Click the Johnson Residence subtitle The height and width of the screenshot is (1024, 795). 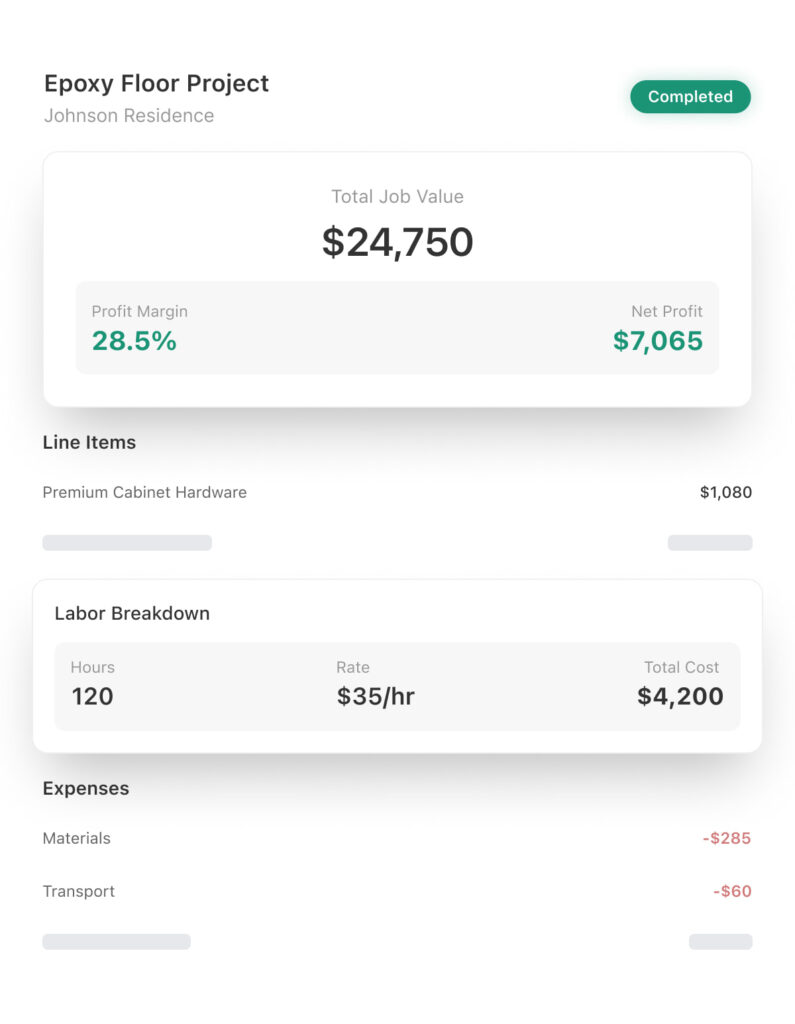click(128, 115)
